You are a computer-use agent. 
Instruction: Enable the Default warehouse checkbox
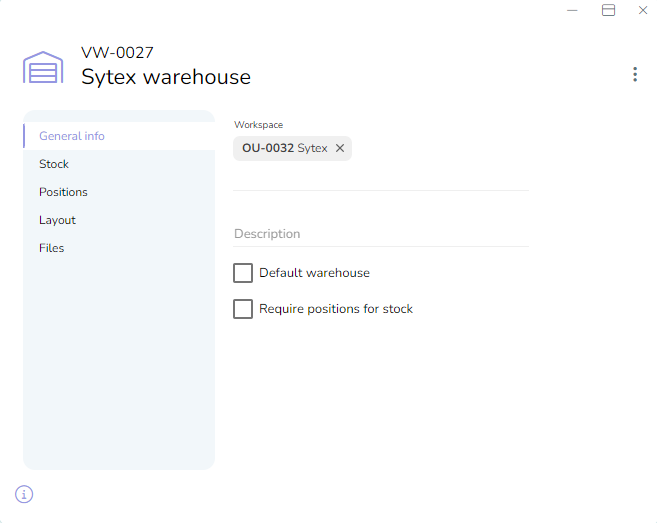click(243, 273)
